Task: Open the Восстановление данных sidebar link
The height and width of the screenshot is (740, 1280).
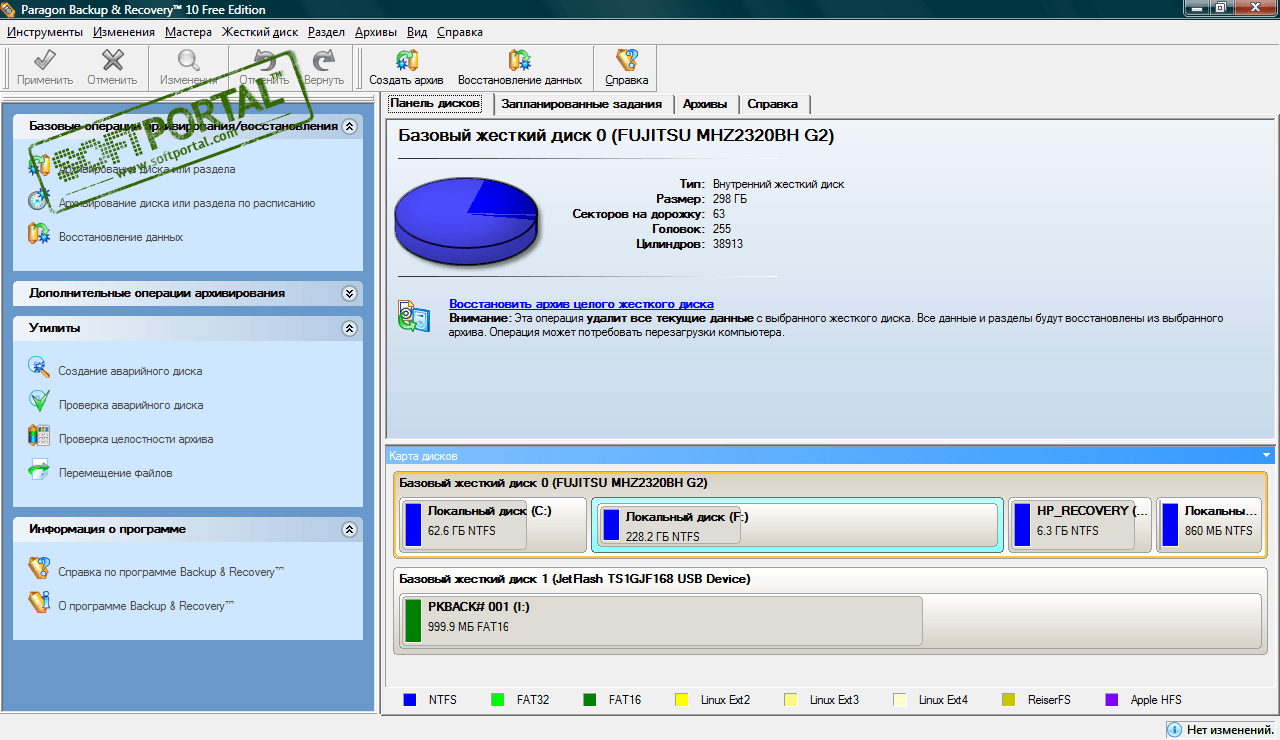Action: point(121,237)
